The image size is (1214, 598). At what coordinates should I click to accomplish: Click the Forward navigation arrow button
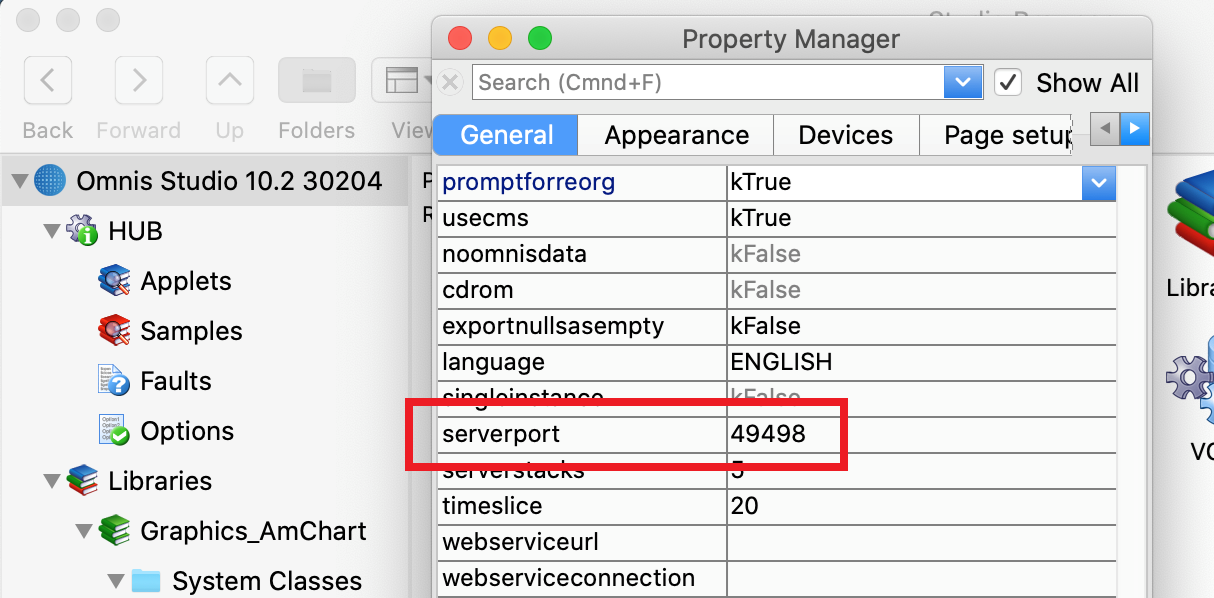coord(139,80)
